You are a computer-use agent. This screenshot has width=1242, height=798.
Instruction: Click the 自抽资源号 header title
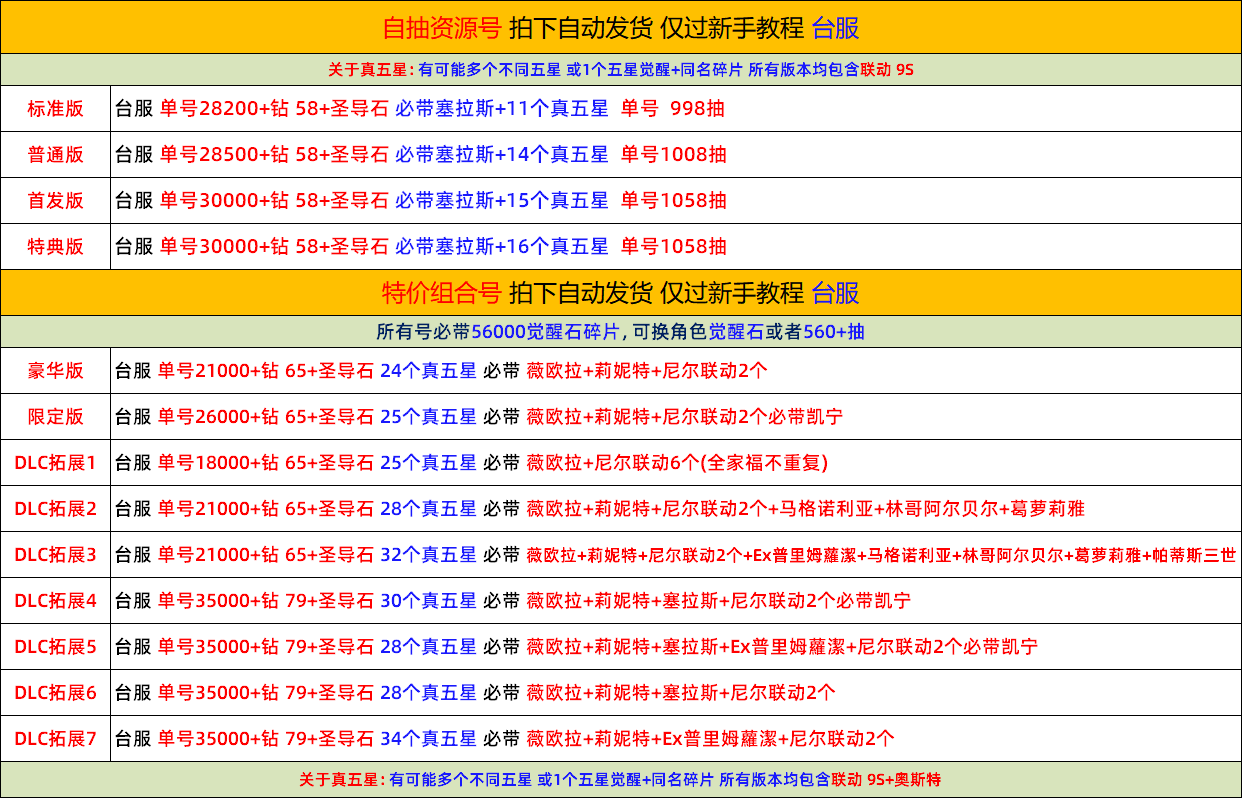coord(441,28)
